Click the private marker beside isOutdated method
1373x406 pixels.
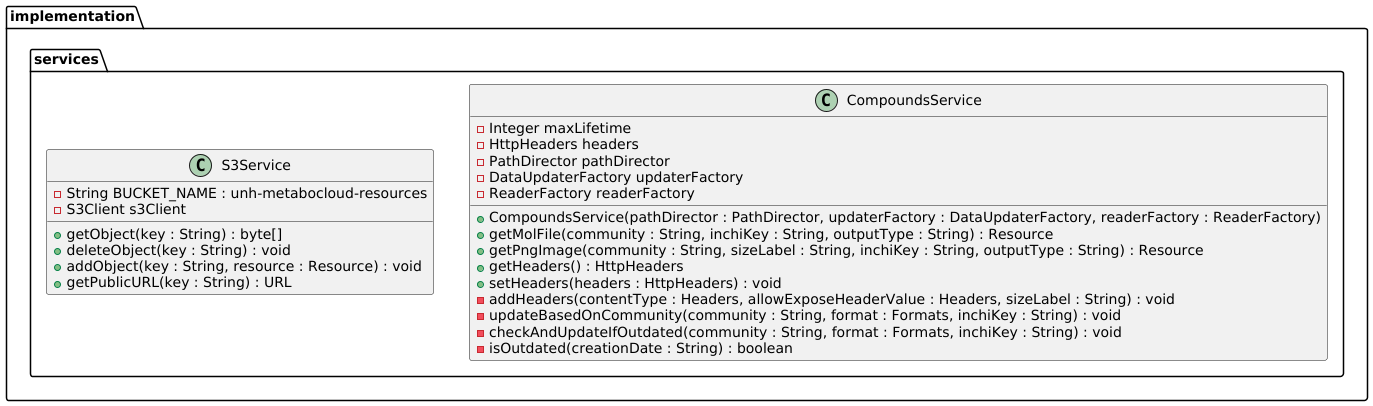click(x=481, y=348)
